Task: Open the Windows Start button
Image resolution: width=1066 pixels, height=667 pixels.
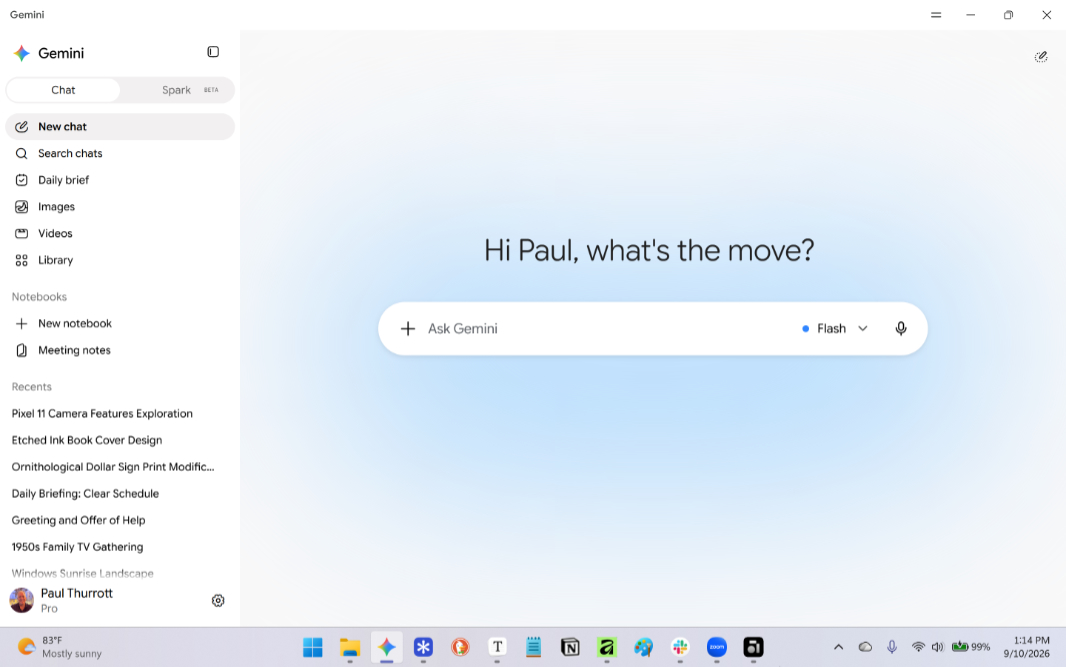Action: 313,647
